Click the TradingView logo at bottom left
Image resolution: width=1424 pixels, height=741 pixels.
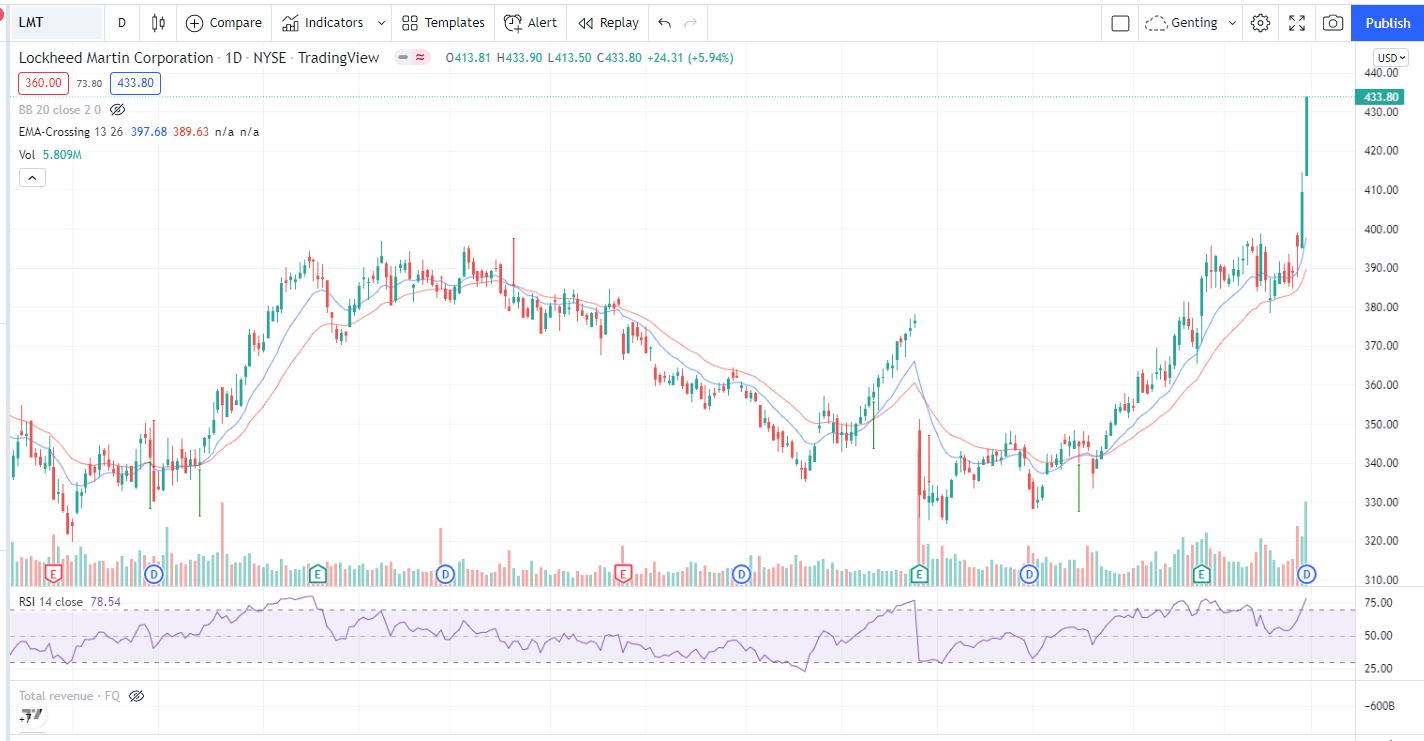click(x=32, y=715)
